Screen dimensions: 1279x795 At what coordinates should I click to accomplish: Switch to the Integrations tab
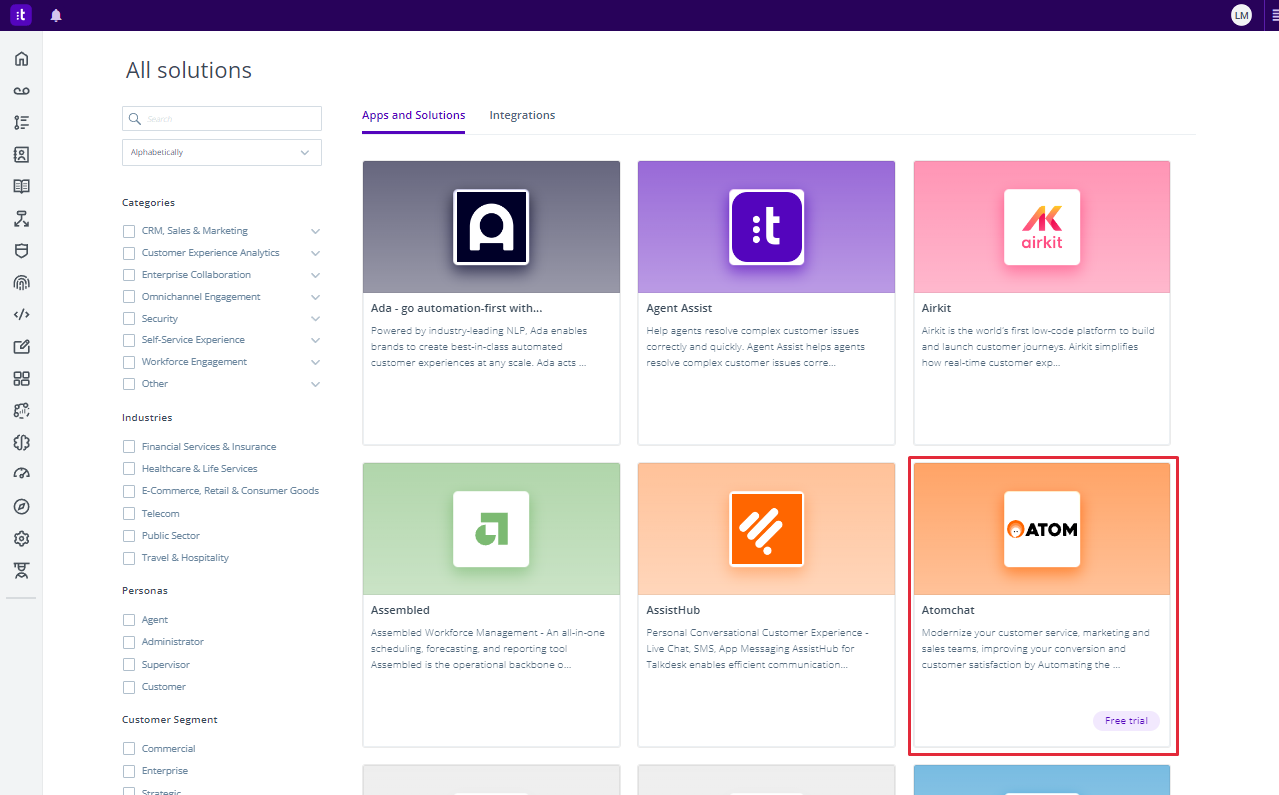[522, 115]
